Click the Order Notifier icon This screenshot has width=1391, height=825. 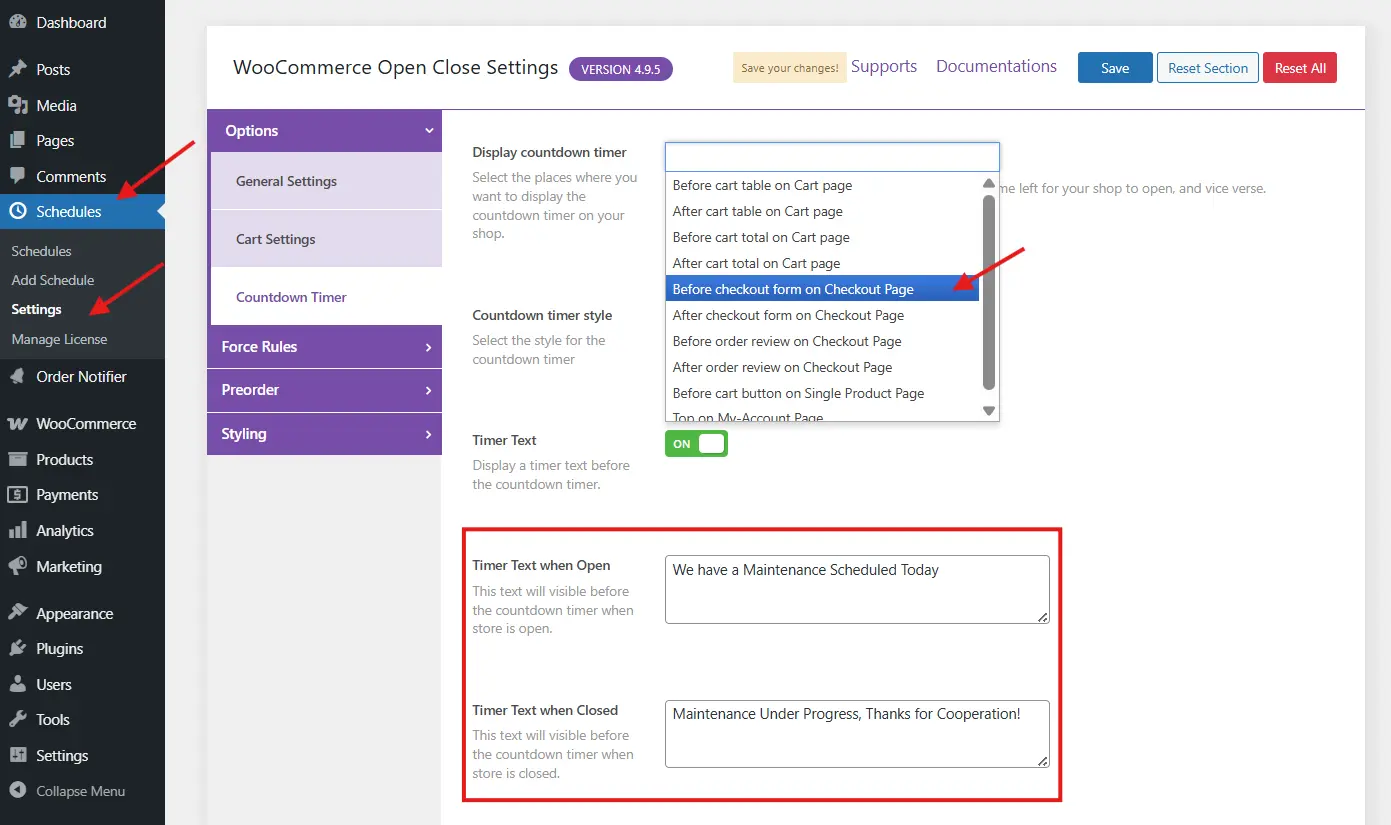click(17, 377)
